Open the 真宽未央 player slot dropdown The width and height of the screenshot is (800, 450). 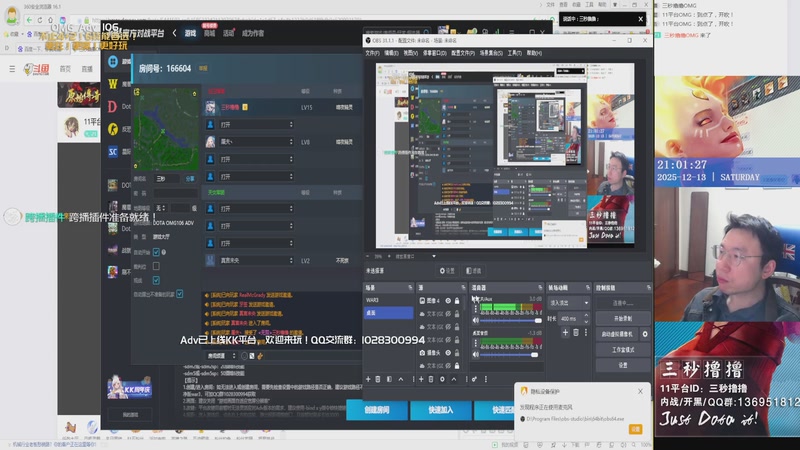pos(257,260)
